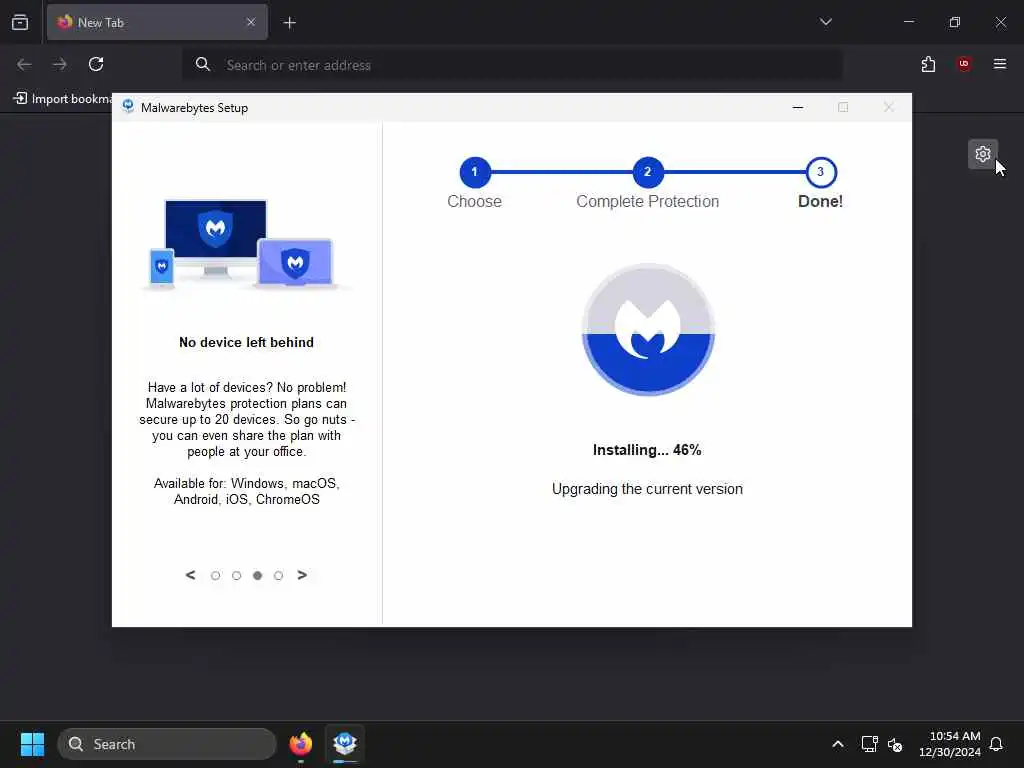Open the browser hamburger application menu
Image resolution: width=1024 pixels, height=768 pixels.
point(999,64)
